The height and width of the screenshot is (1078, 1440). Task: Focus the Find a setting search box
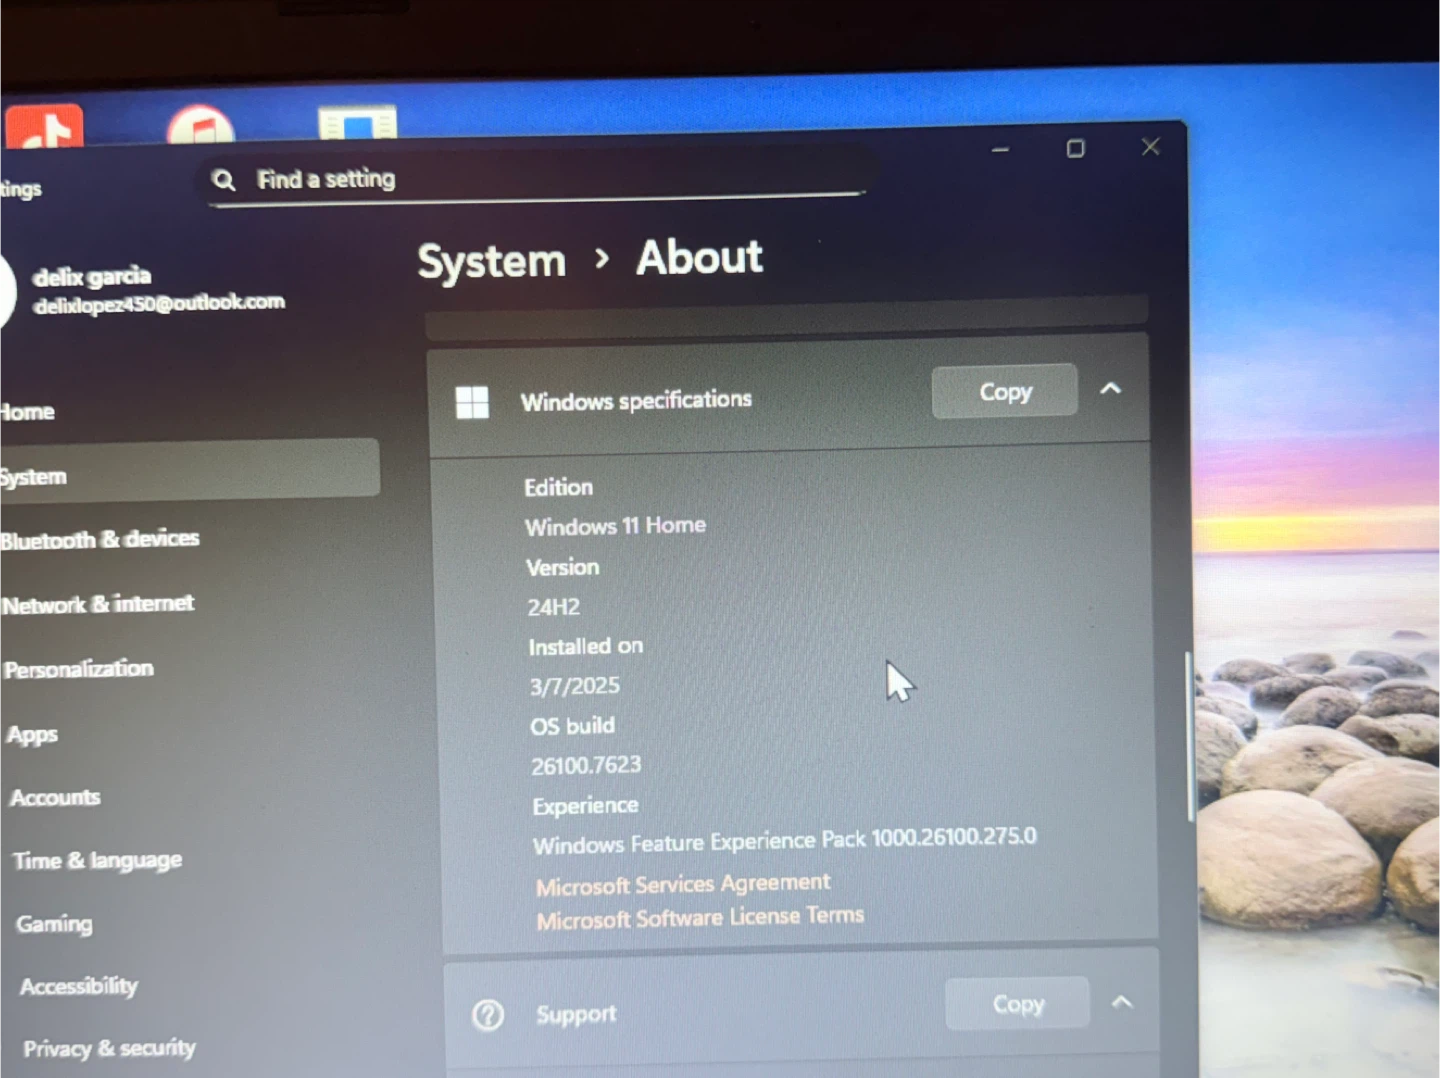538,178
